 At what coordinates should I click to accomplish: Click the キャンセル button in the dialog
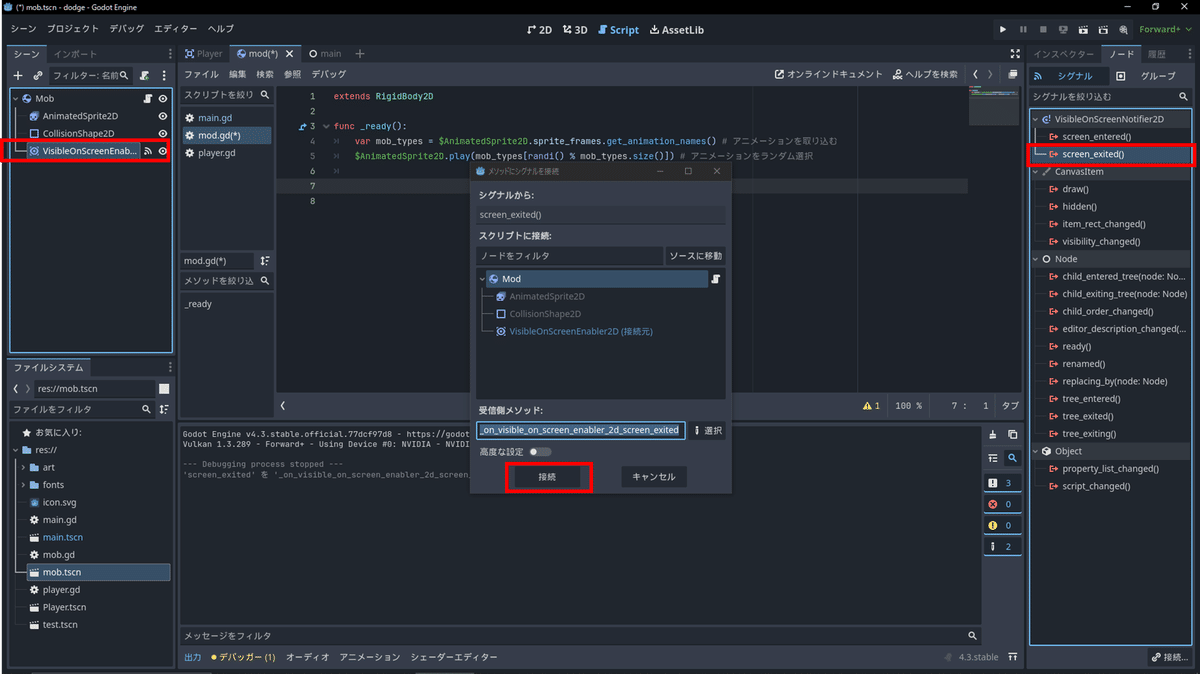coord(653,477)
